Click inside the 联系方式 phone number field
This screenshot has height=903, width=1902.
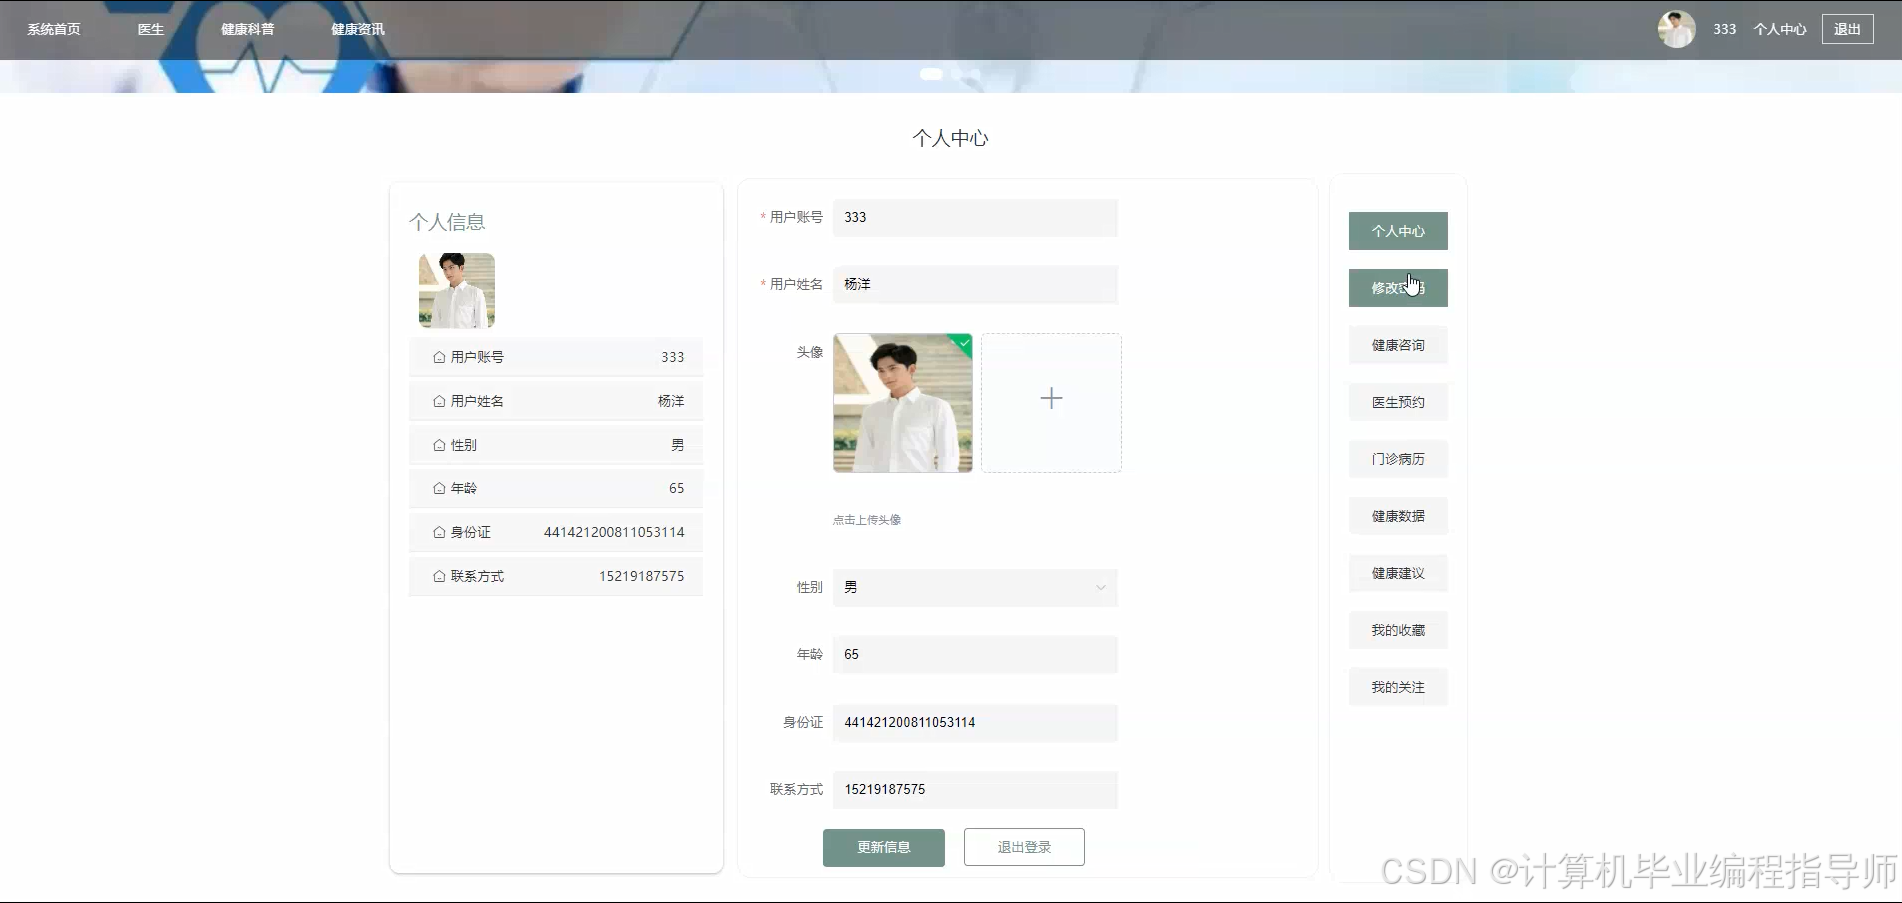coord(975,789)
